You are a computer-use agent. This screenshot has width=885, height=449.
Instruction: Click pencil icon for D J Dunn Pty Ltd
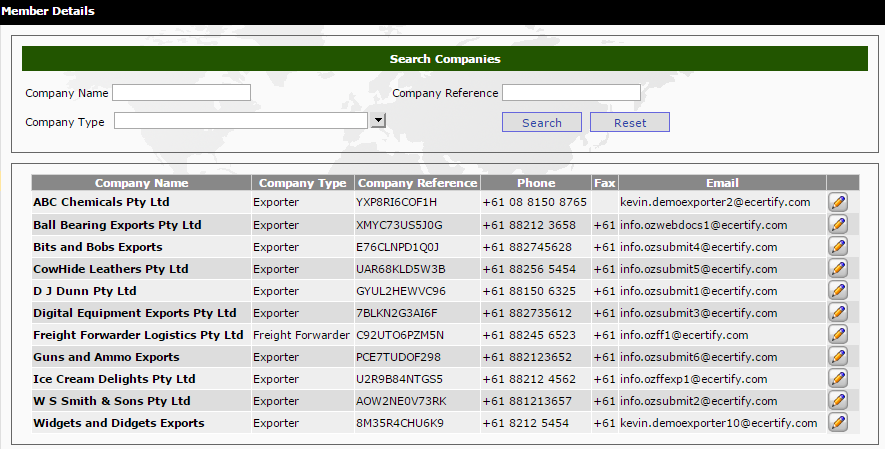(838, 290)
